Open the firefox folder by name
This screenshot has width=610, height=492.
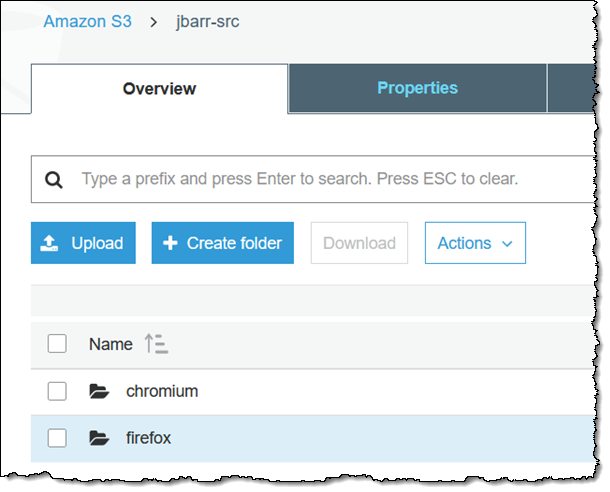tap(149, 438)
